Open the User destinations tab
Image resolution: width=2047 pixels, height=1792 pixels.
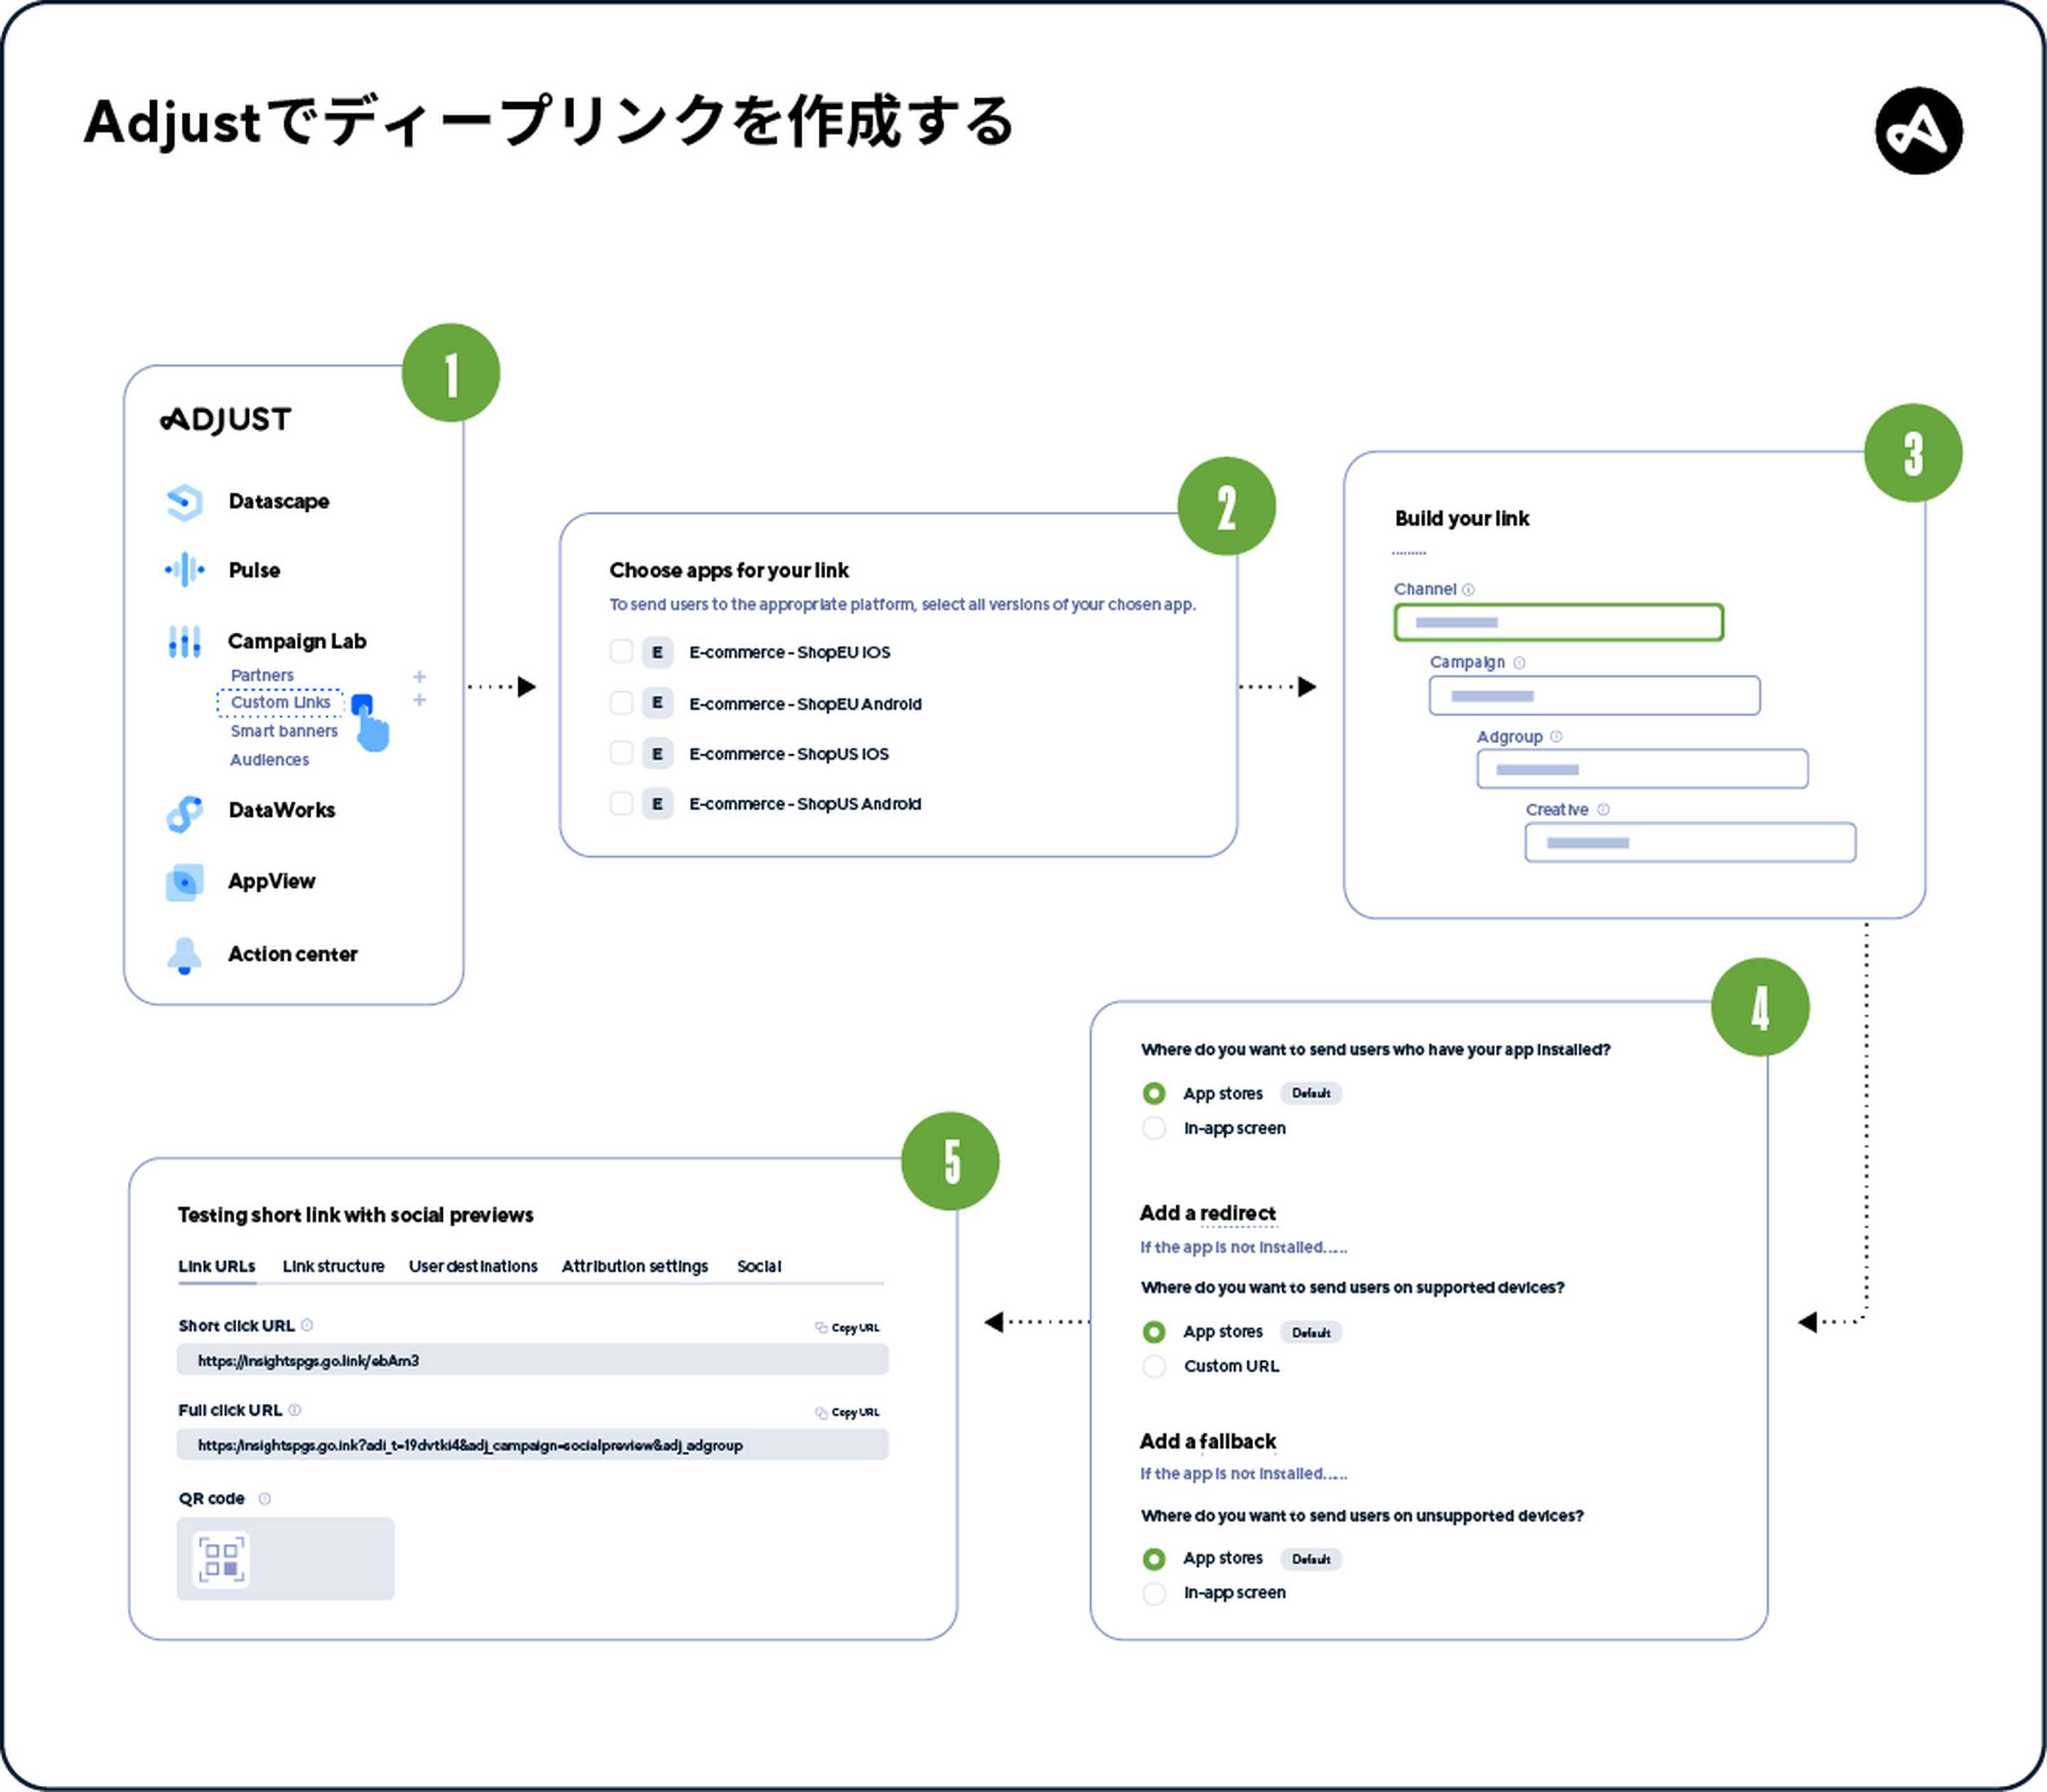(x=473, y=1266)
